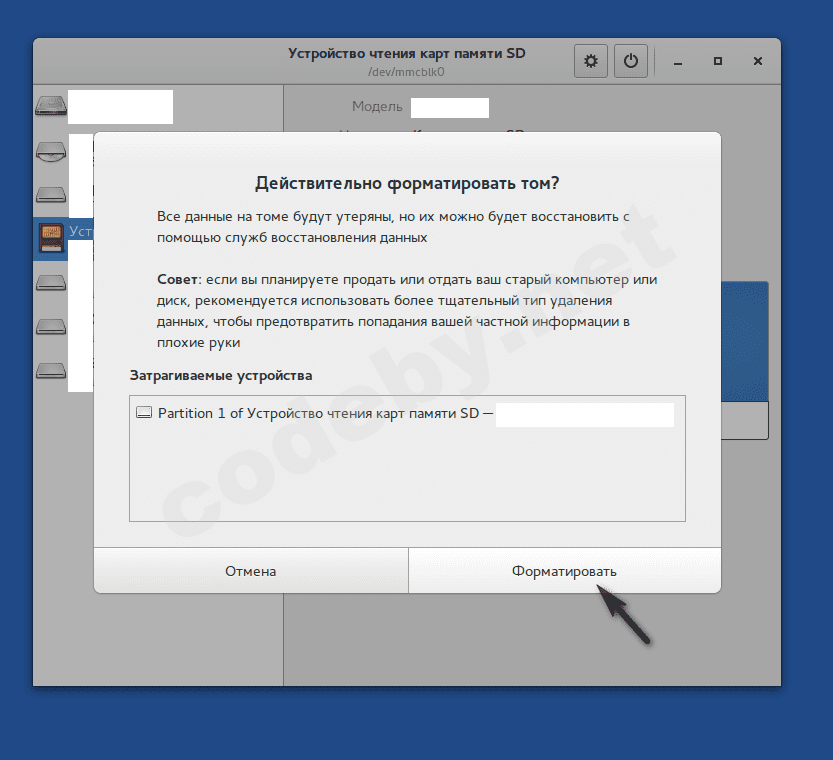Click the /dev/mmcblk0 device path subtitle
This screenshot has width=833, height=760.
[406, 72]
